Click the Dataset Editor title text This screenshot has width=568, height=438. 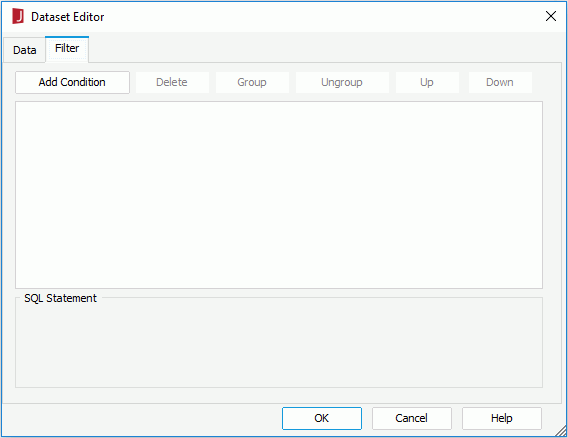68,17
